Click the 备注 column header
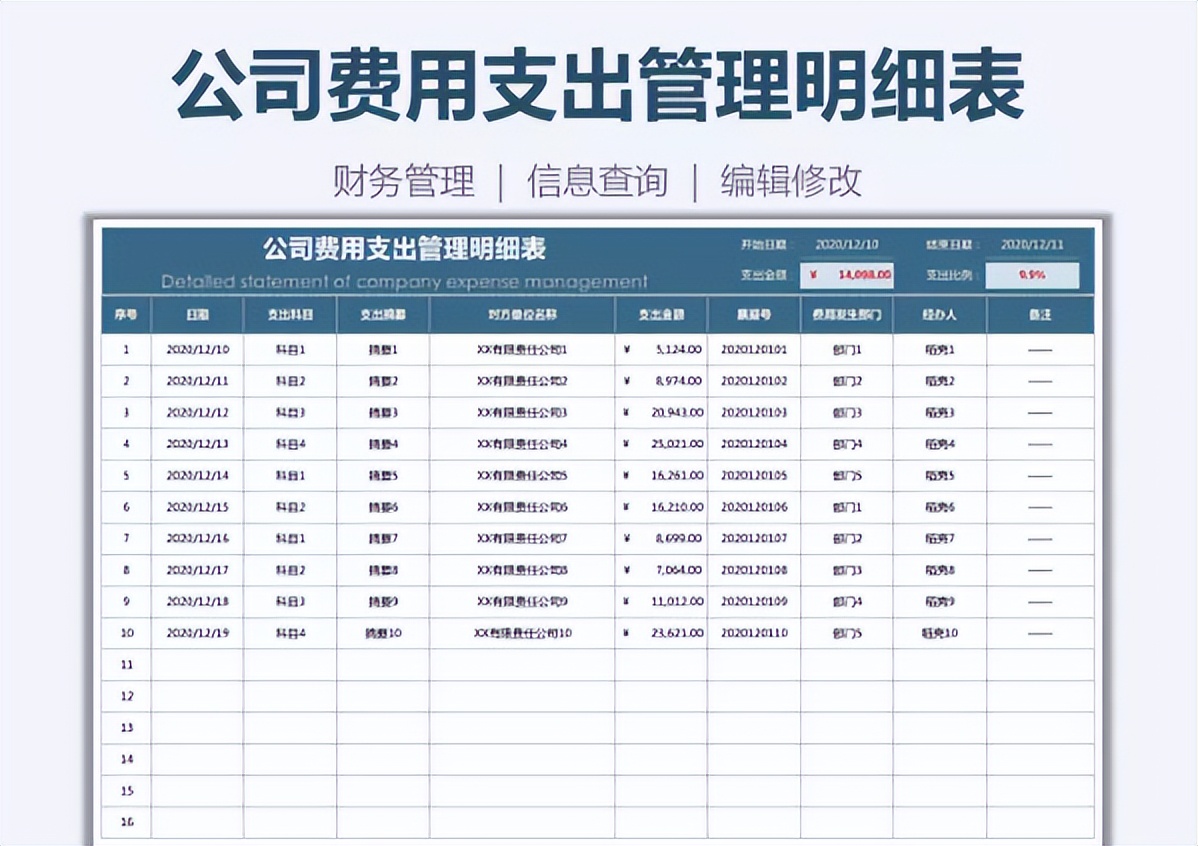The image size is (1198, 846). (x=1040, y=313)
